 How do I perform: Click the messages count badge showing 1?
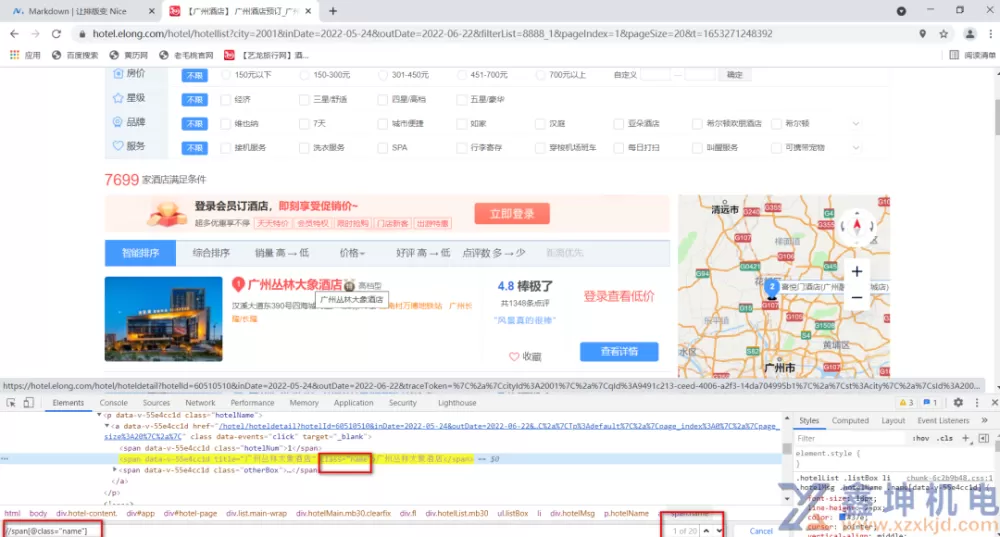(x=930, y=402)
